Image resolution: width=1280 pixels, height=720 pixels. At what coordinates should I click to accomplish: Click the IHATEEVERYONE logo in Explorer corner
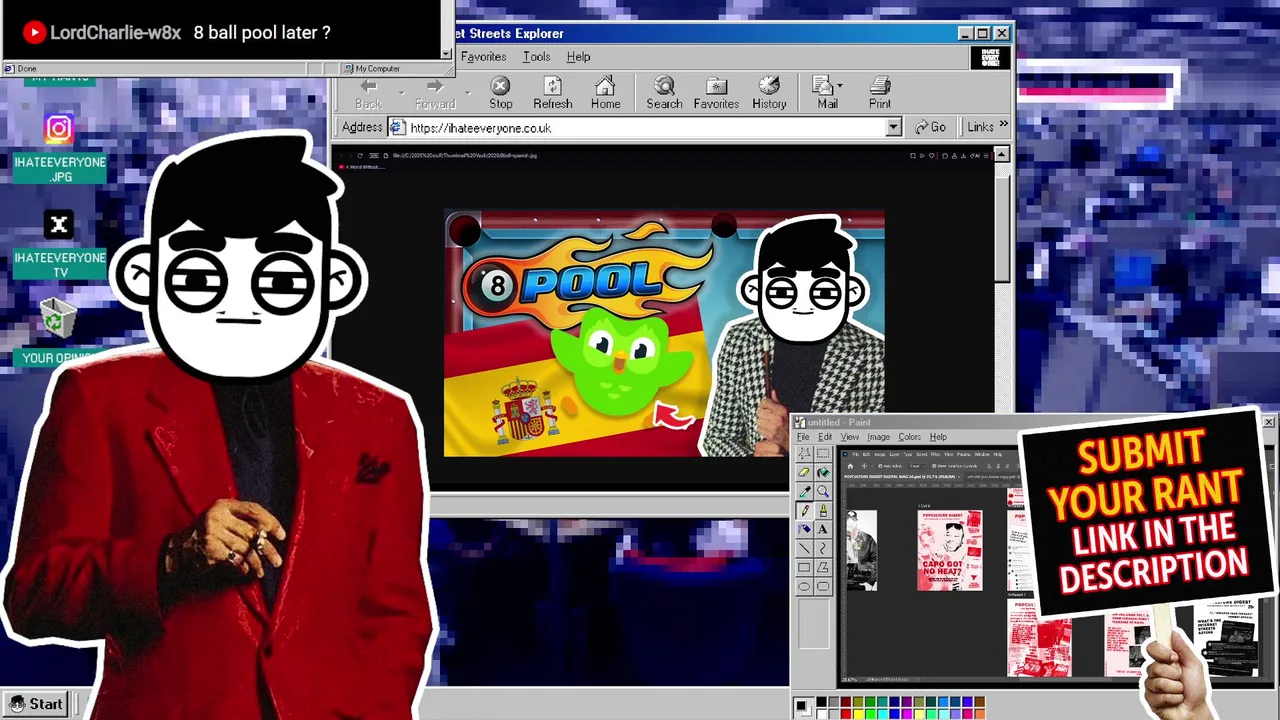pyautogui.click(x=990, y=58)
